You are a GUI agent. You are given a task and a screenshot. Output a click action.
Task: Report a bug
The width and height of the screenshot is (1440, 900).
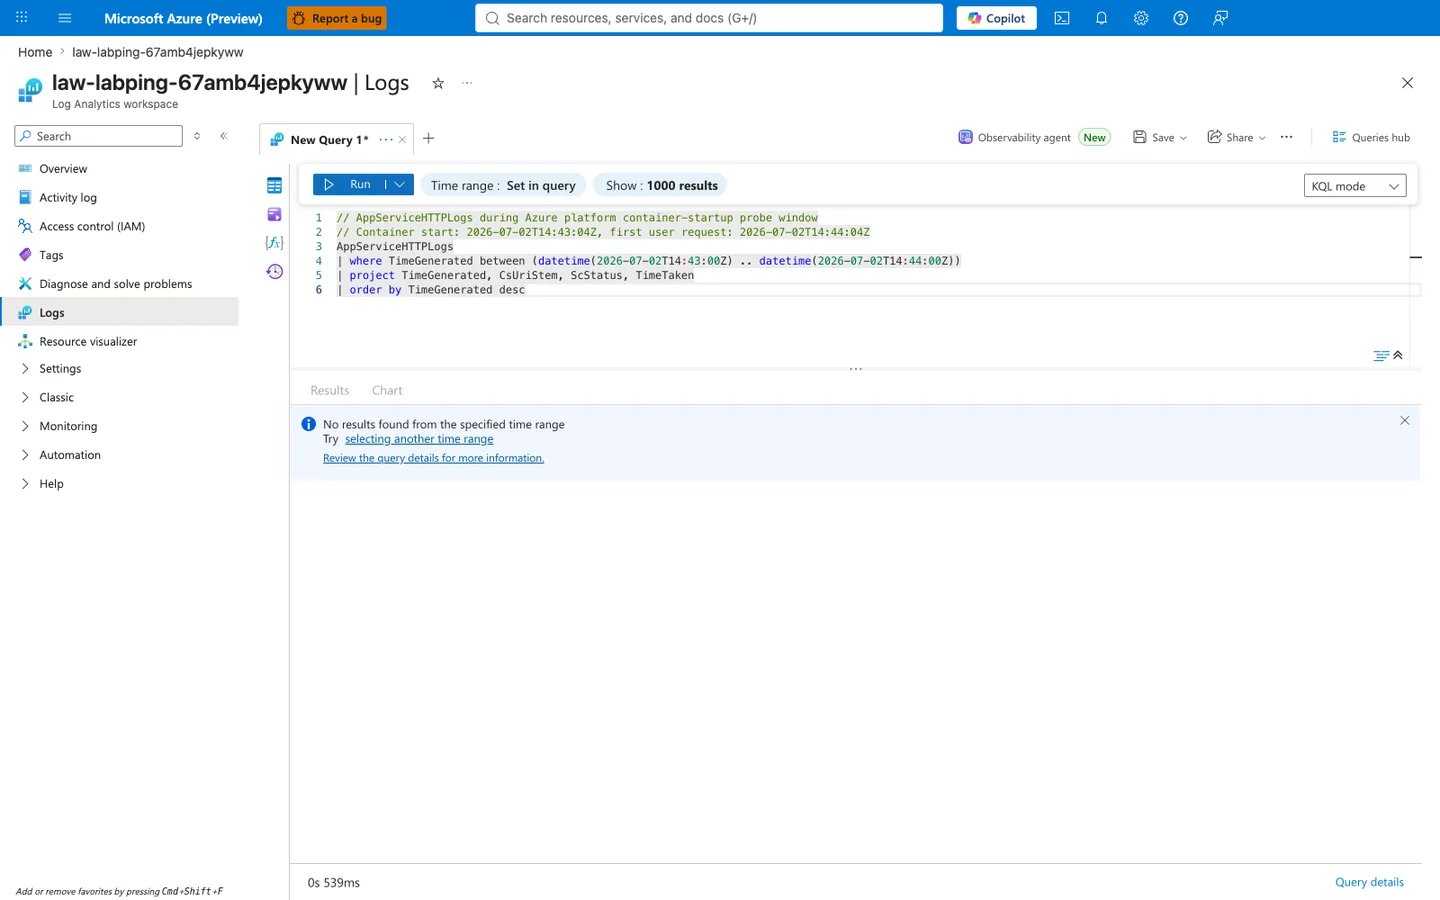click(336, 18)
